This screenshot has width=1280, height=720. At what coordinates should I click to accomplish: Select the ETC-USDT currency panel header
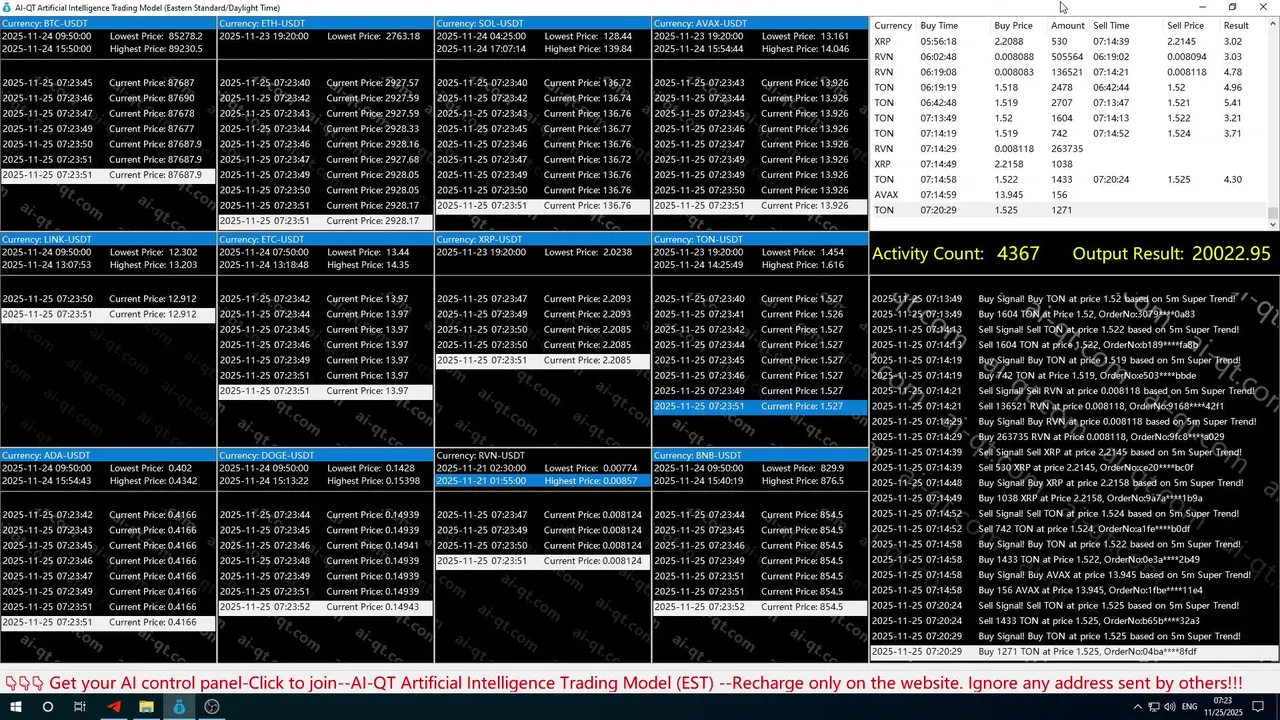(x=325, y=239)
